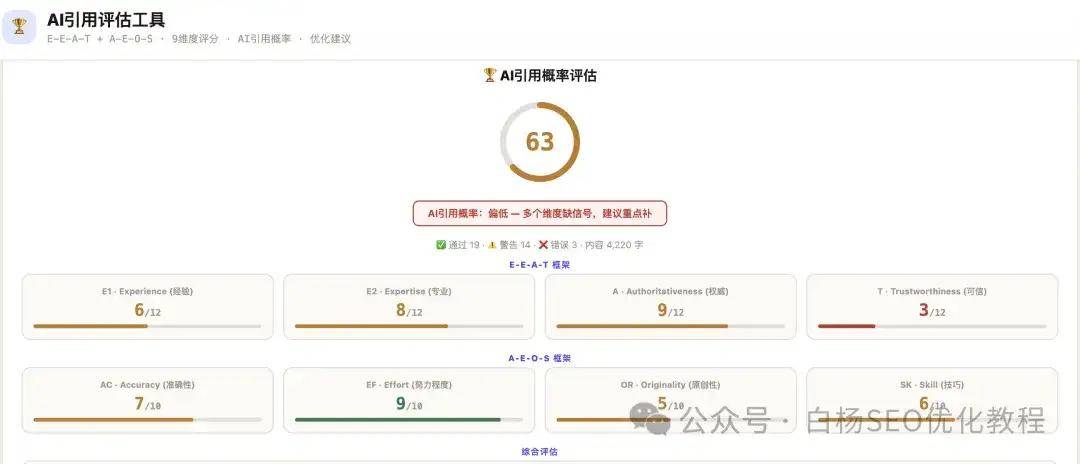Open the E1 · Experience (经验) card
This screenshot has height=464, width=1080.
[x=147, y=307]
